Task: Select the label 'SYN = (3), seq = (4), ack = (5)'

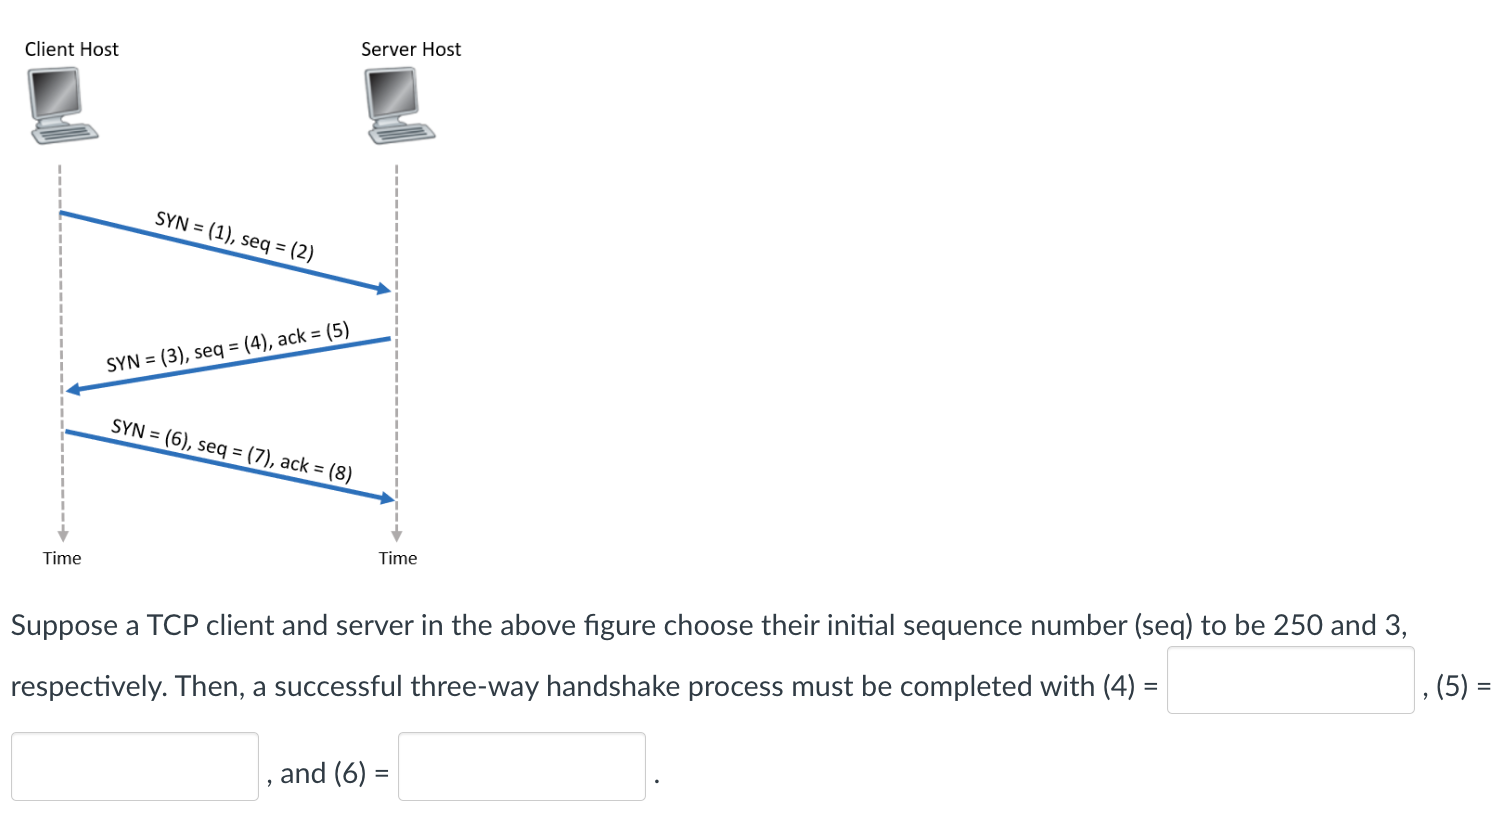Action: click(x=228, y=346)
